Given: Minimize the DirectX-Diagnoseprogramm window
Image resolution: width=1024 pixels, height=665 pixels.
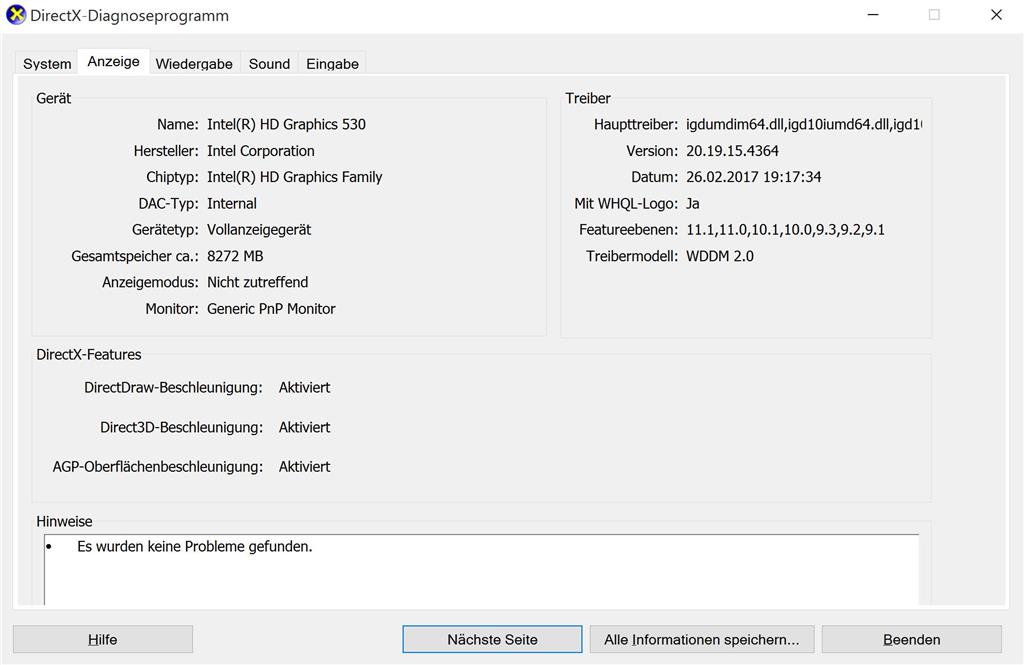Looking at the screenshot, I should point(872,15).
